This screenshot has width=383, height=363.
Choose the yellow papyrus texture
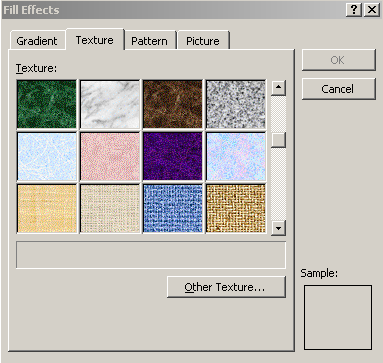point(47,208)
